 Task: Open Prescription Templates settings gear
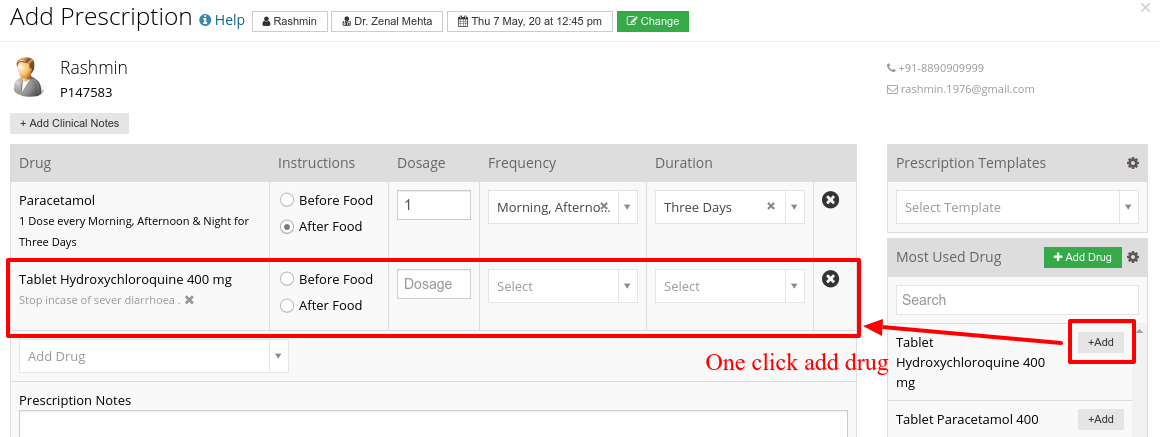click(1133, 163)
